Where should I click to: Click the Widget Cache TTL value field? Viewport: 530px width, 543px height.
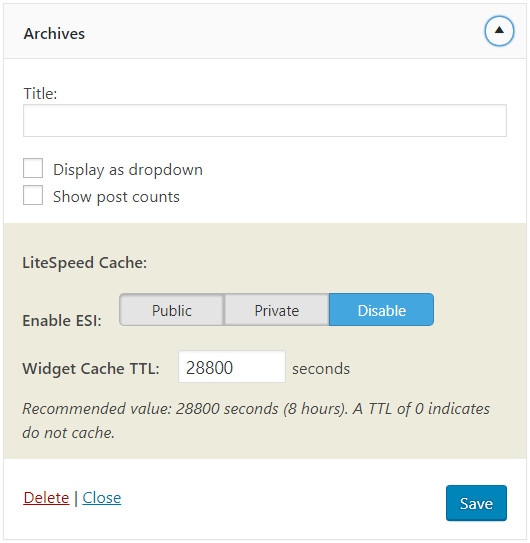coord(232,367)
